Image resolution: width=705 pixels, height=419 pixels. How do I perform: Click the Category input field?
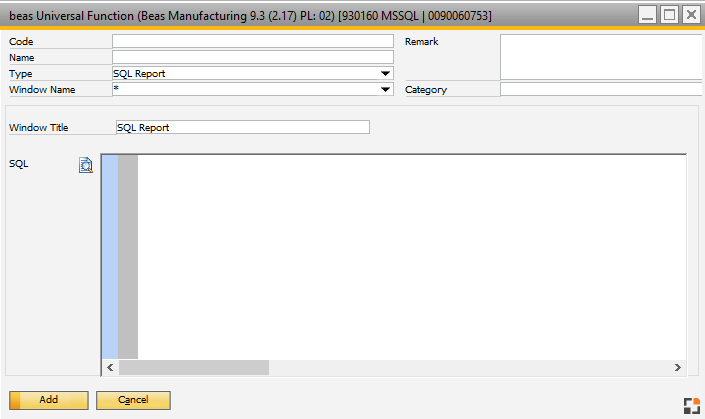(x=601, y=90)
